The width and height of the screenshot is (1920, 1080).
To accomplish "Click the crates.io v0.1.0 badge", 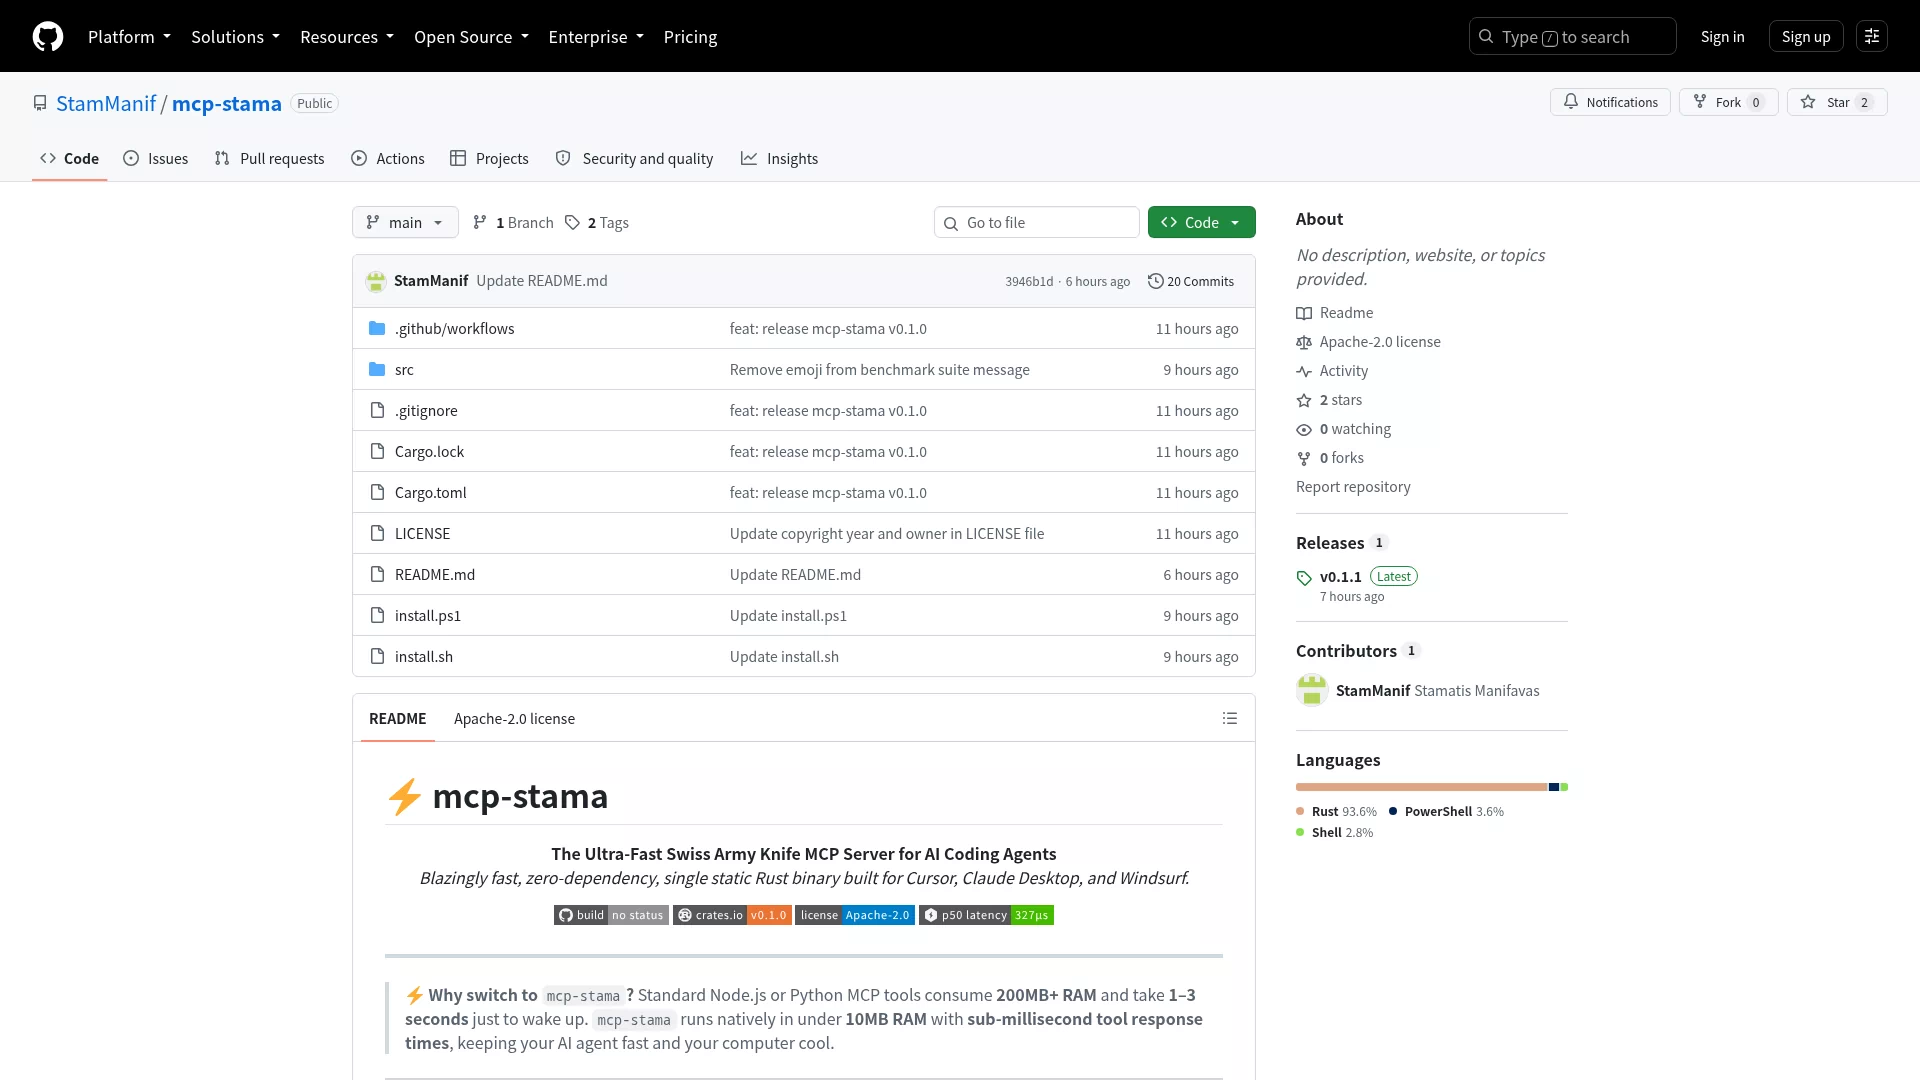I will pyautogui.click(x=732, y=915).
